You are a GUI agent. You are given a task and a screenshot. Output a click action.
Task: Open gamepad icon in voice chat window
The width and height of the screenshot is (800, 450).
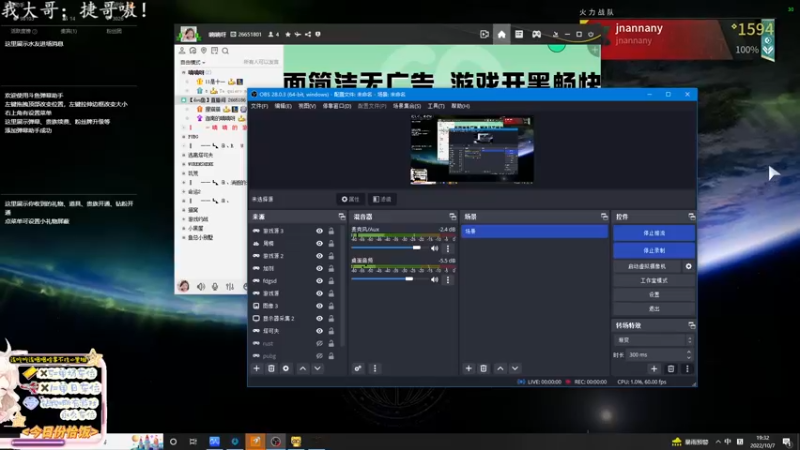point(536,34)
